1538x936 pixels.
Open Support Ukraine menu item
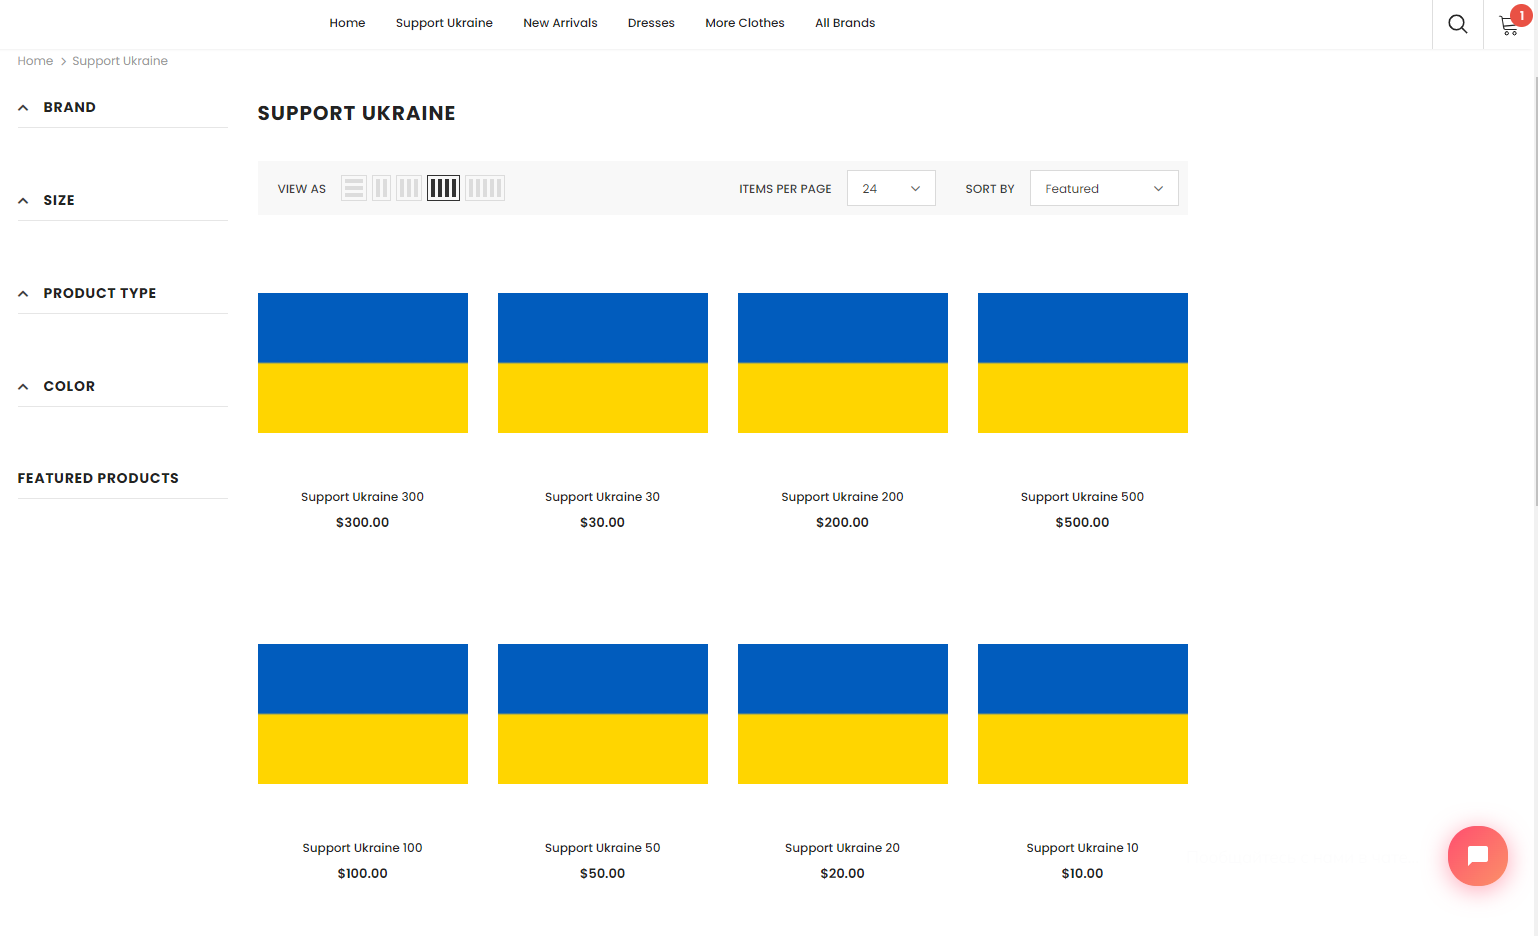pos(444,23)
